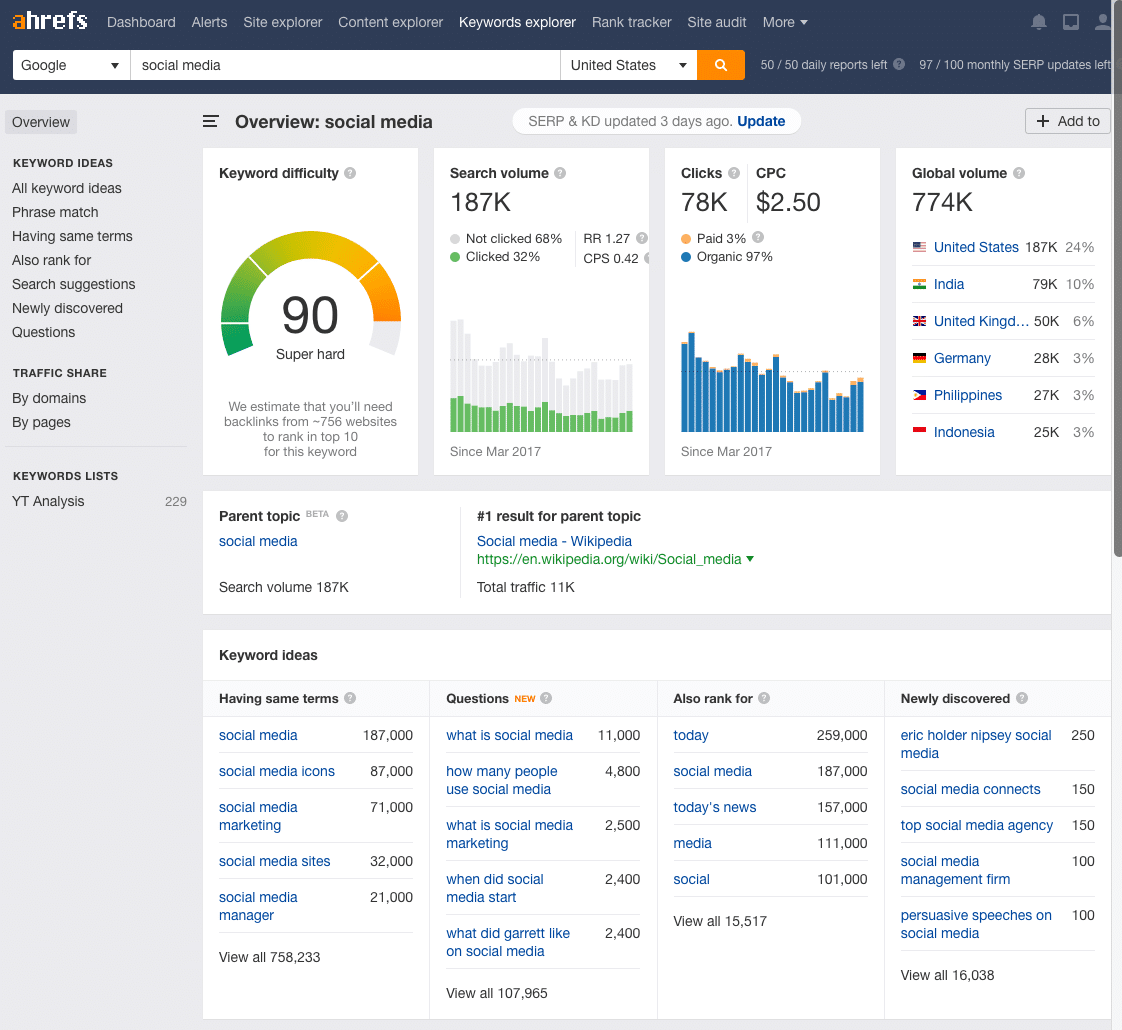The height and width of the screenshot is (1030, 1122).
Task: Click 'social media connects' keyword
Action: [970, 789]
